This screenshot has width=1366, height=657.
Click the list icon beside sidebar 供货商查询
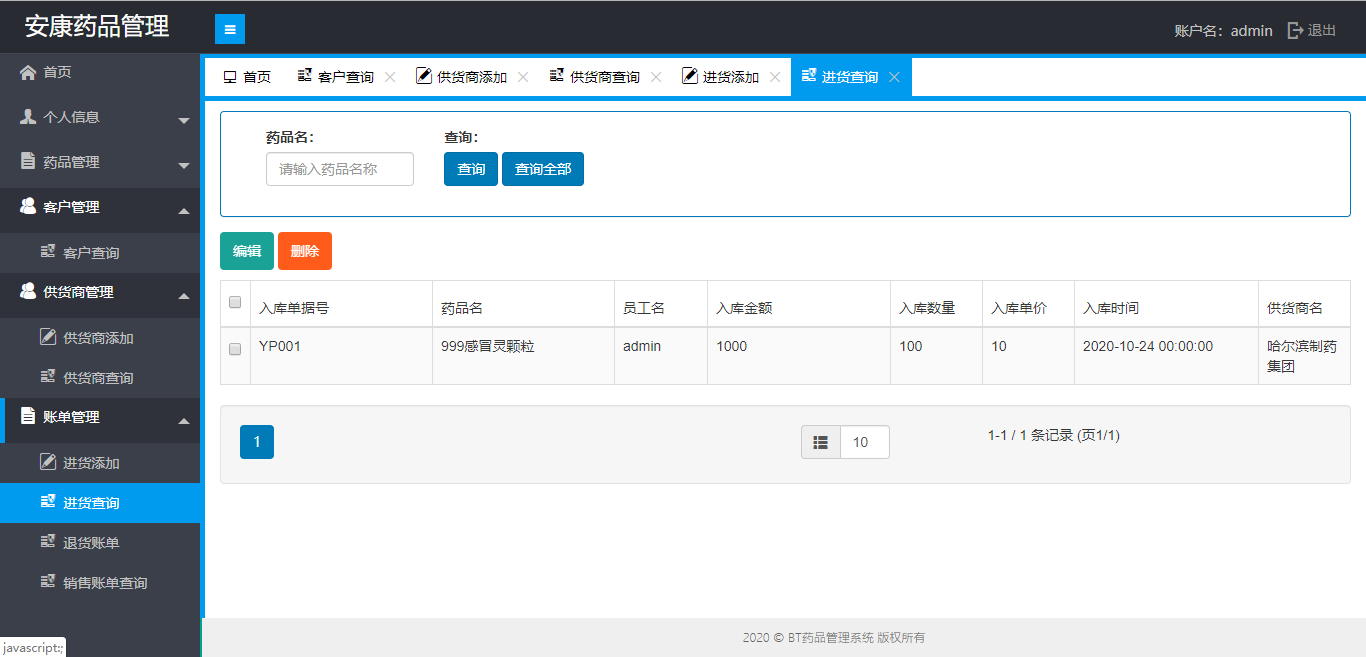[x=47, y=377]
